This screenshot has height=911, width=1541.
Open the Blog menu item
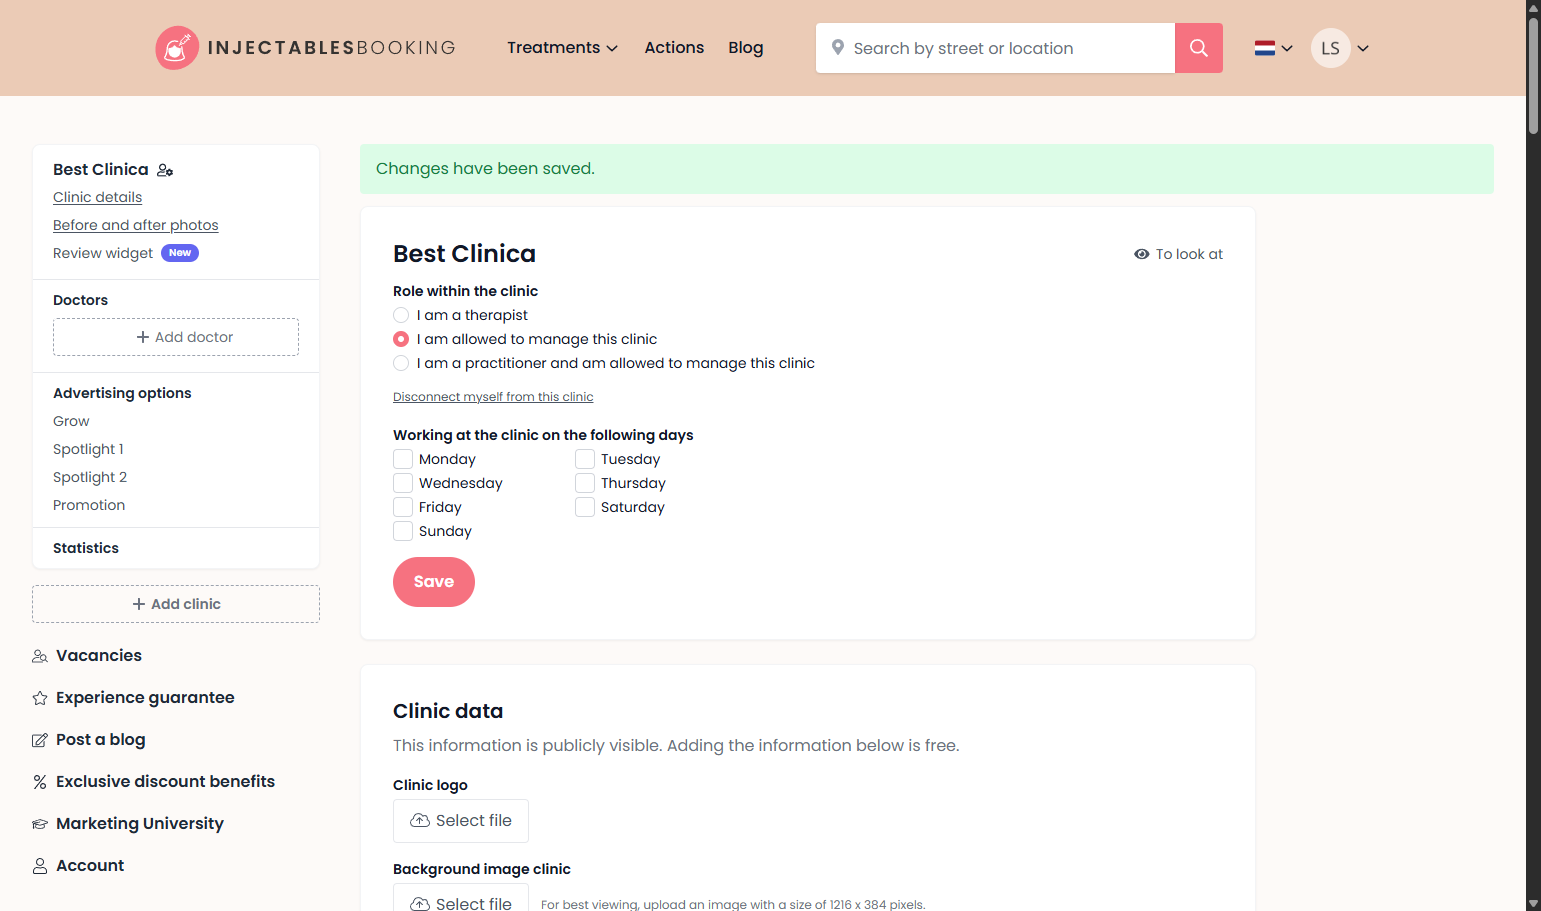[x=746, y=48]
